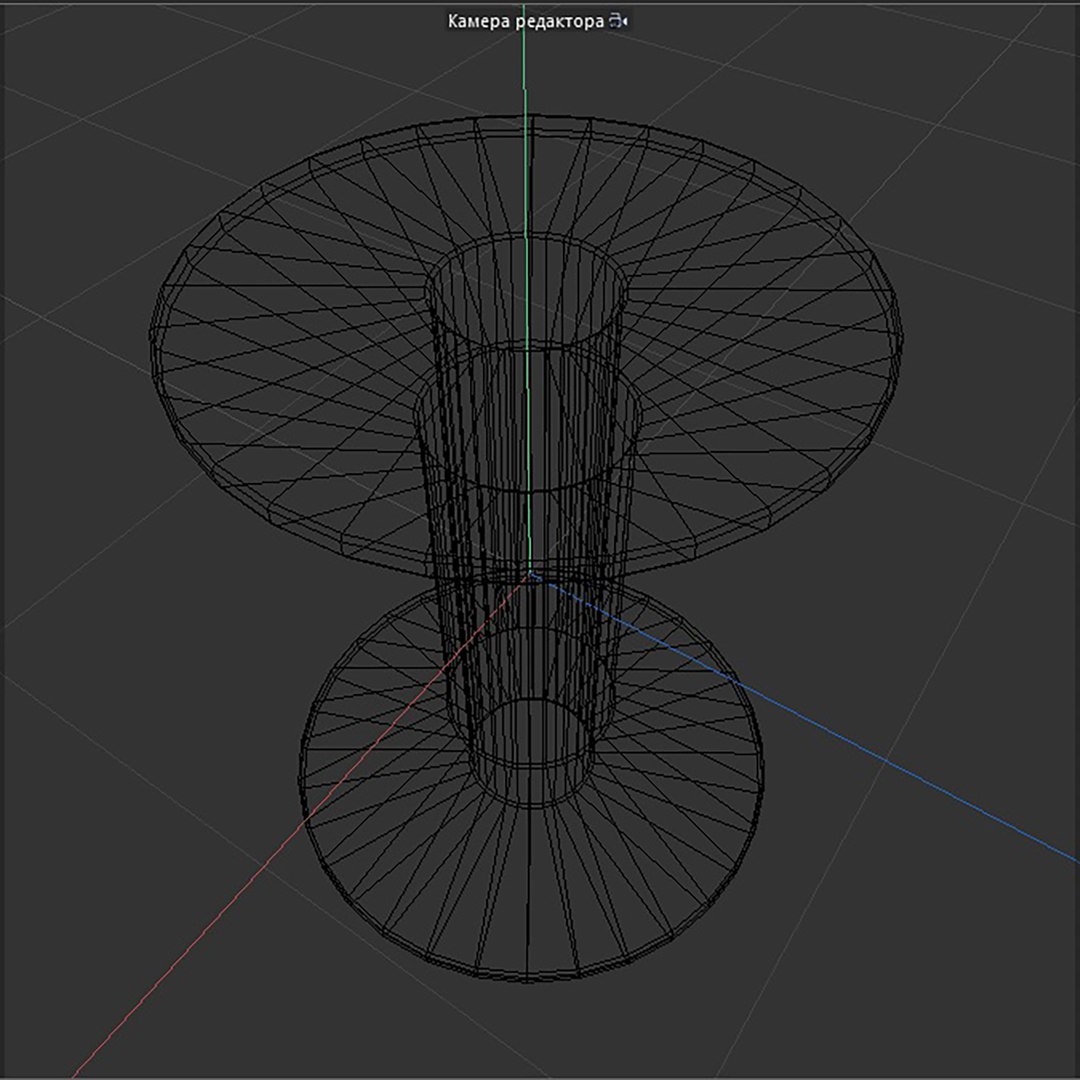Click the "Камера редактора" viewport label

click(x=526, y=21)
